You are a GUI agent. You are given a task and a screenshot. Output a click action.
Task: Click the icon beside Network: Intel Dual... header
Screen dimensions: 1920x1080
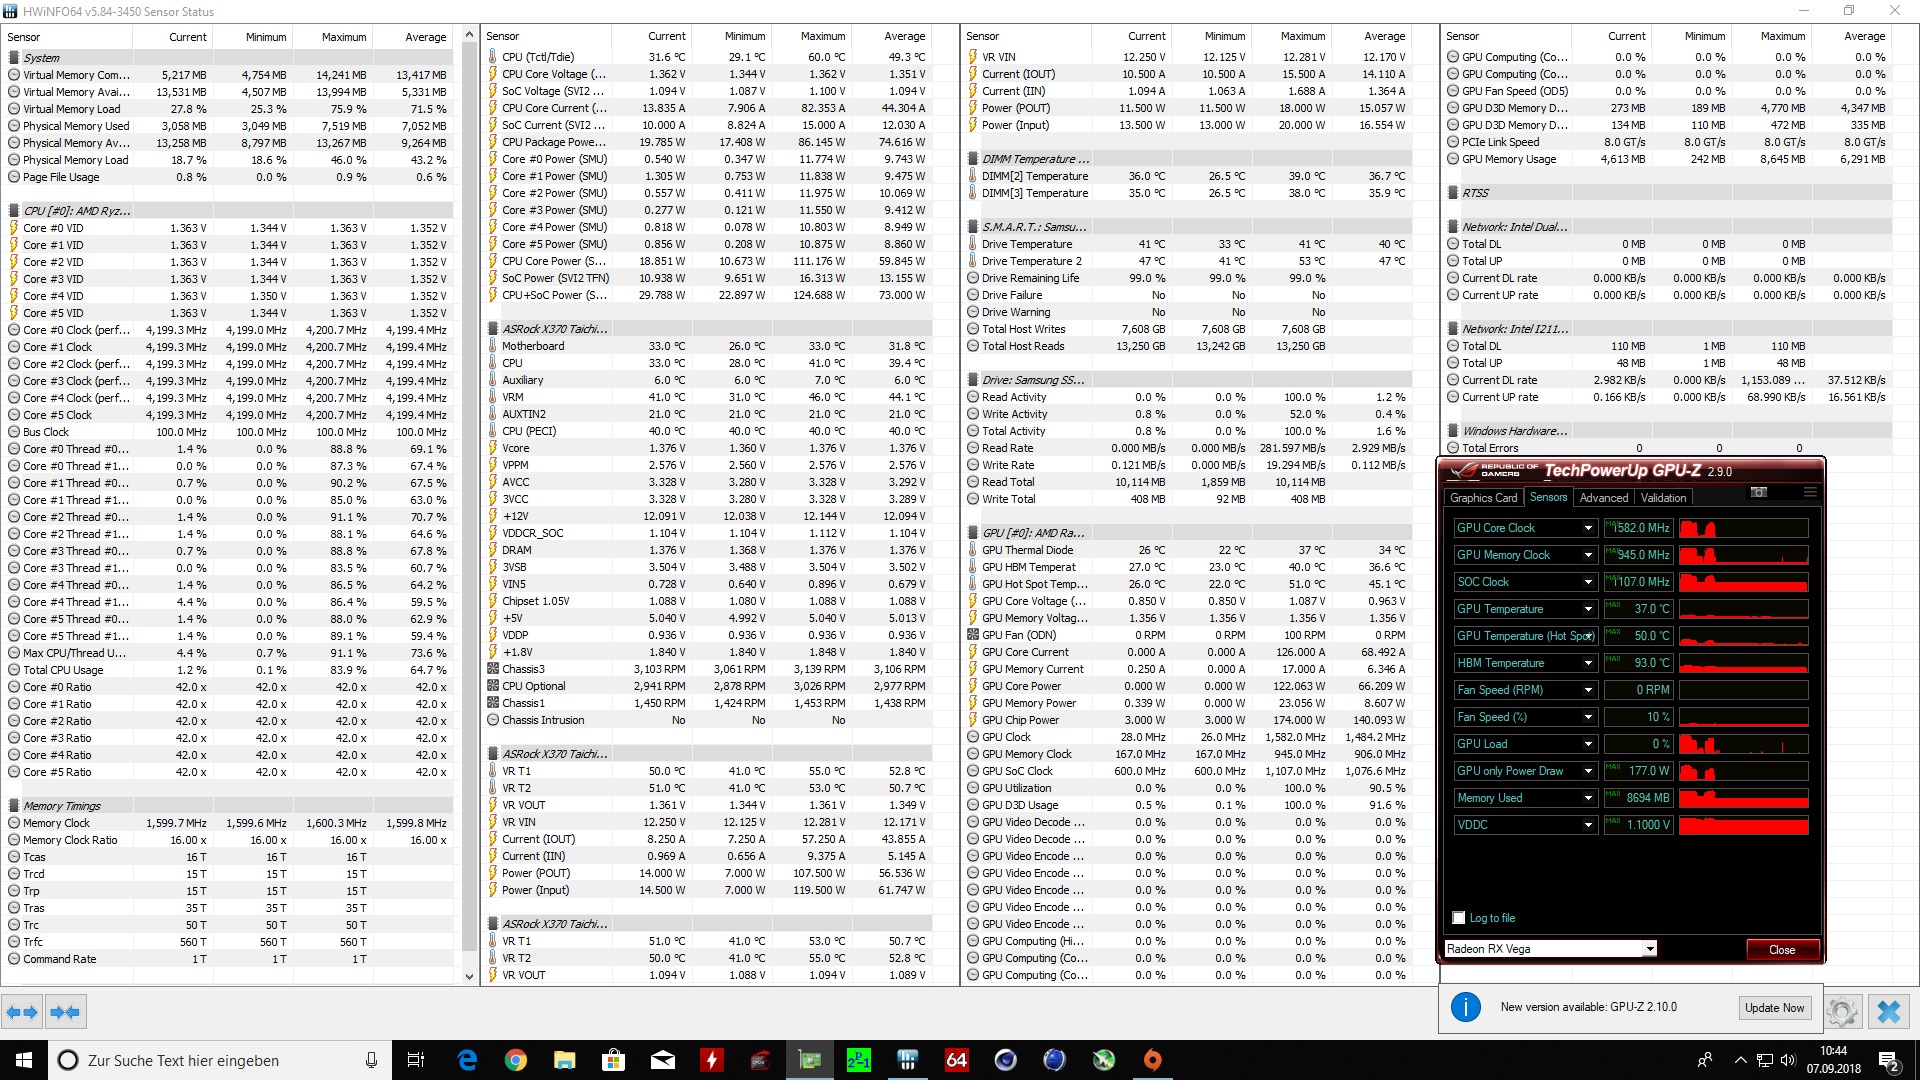tap(1453, 227)
